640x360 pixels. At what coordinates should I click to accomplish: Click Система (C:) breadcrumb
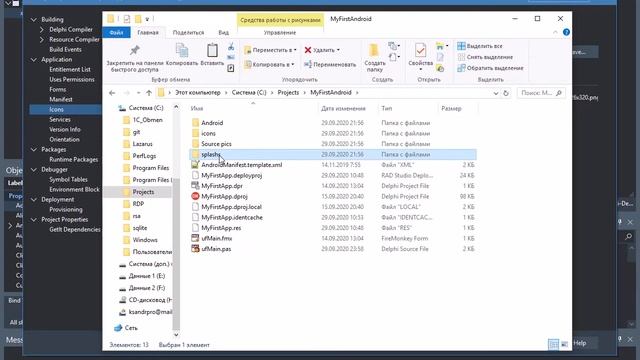[249, 93]
